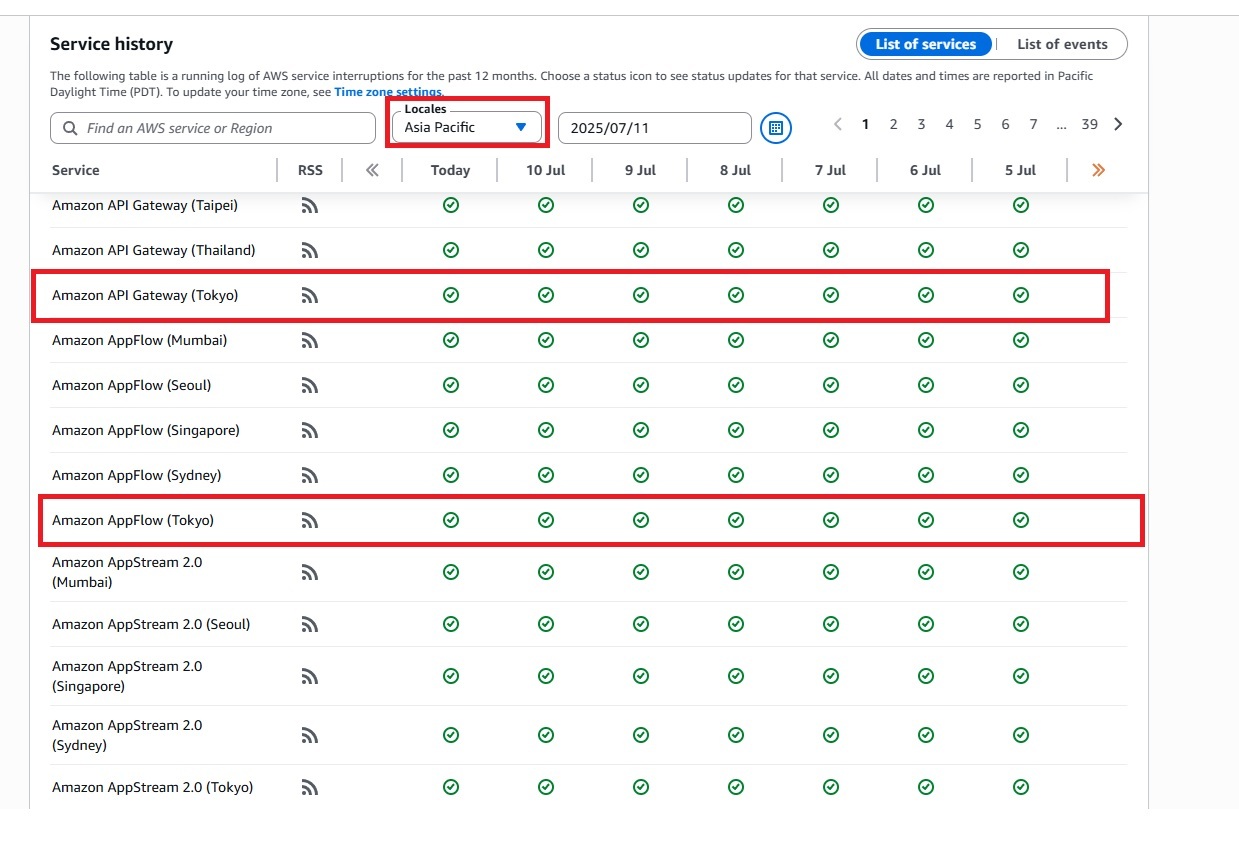This screenshot has width=1239, height=849.
Task: Select page 1 in pagination
Action: point(865,125)
